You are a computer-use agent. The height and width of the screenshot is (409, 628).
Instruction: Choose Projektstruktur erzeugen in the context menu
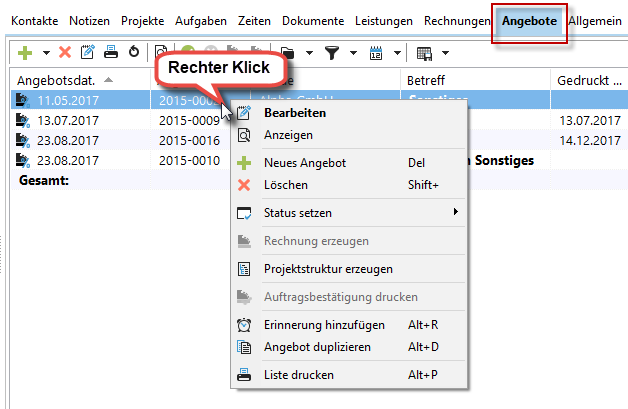[327, 269]
